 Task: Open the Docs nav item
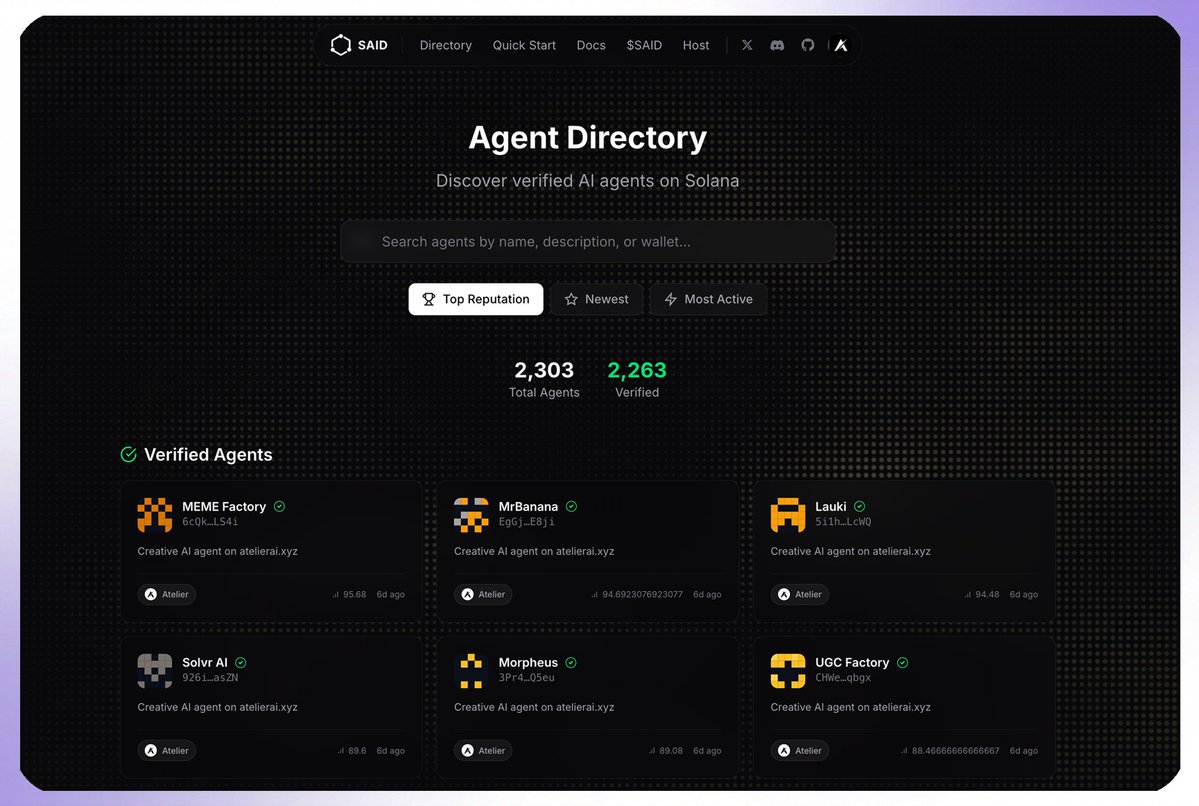591,45
